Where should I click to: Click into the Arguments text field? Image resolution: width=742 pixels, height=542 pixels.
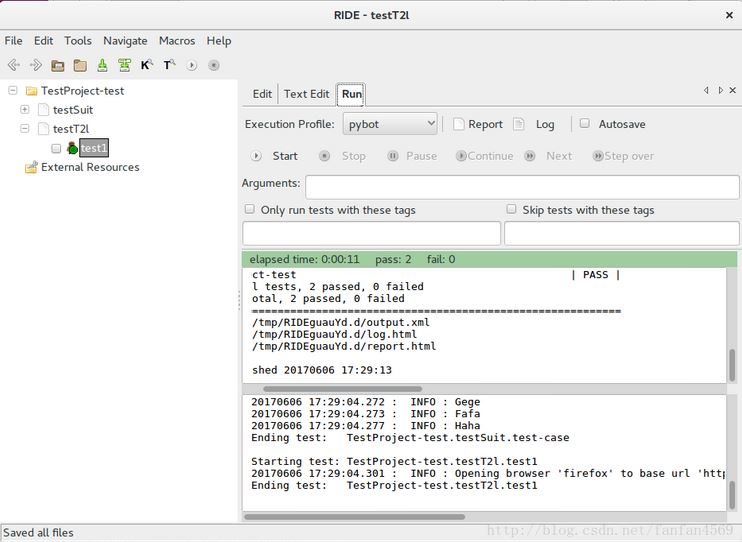click(522, 186)
